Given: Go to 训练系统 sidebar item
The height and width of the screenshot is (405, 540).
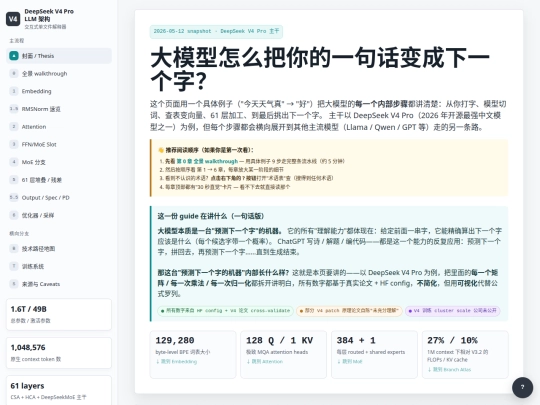Looking at the screenshot, I should [59, 266].
